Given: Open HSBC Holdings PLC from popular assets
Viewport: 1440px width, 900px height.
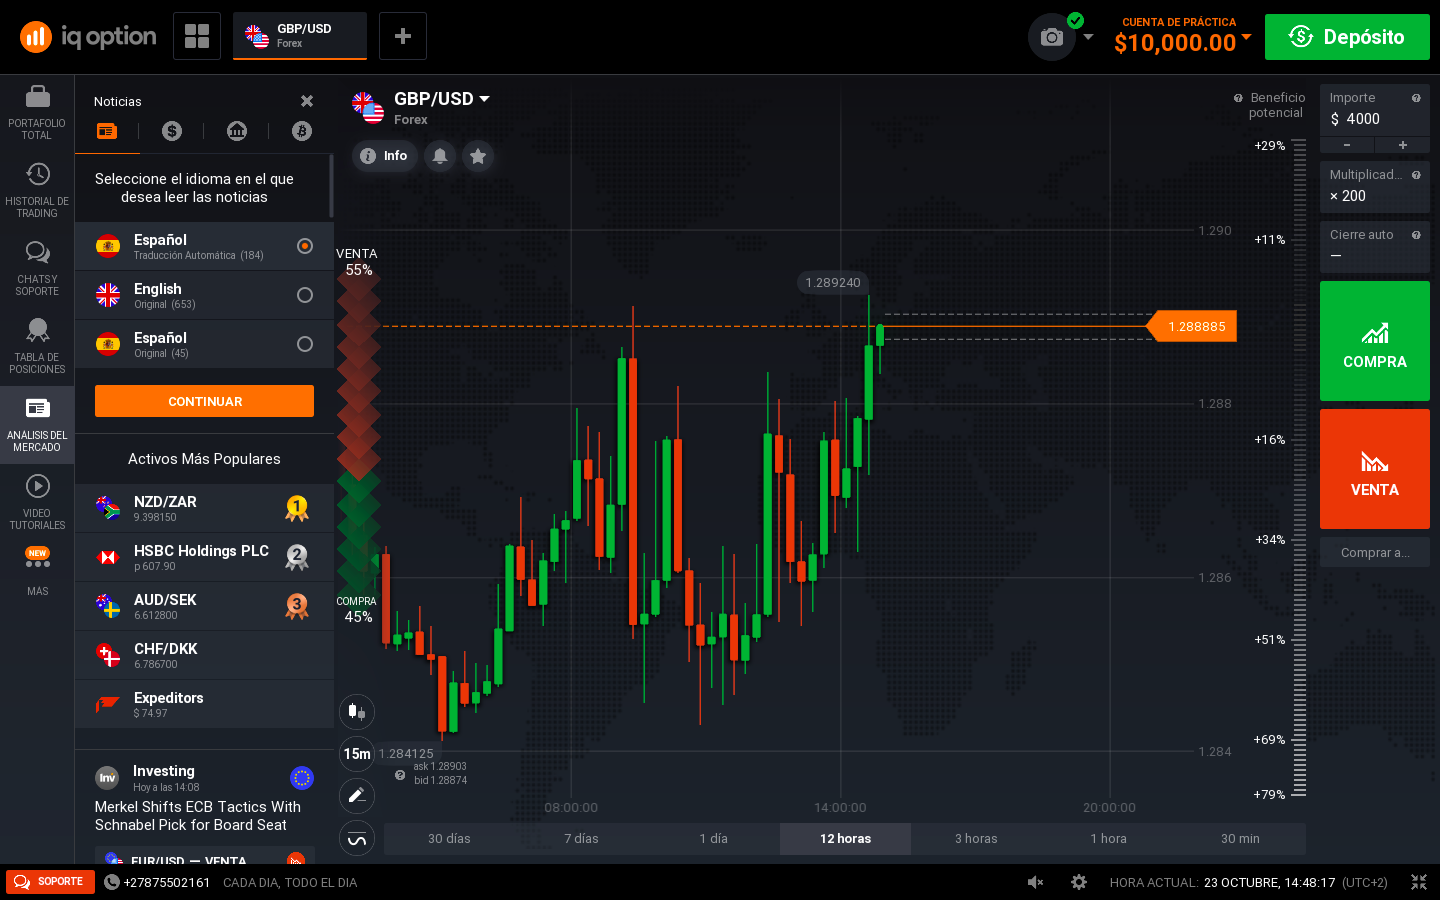Looking at the screenshot, I should point(204,557).
